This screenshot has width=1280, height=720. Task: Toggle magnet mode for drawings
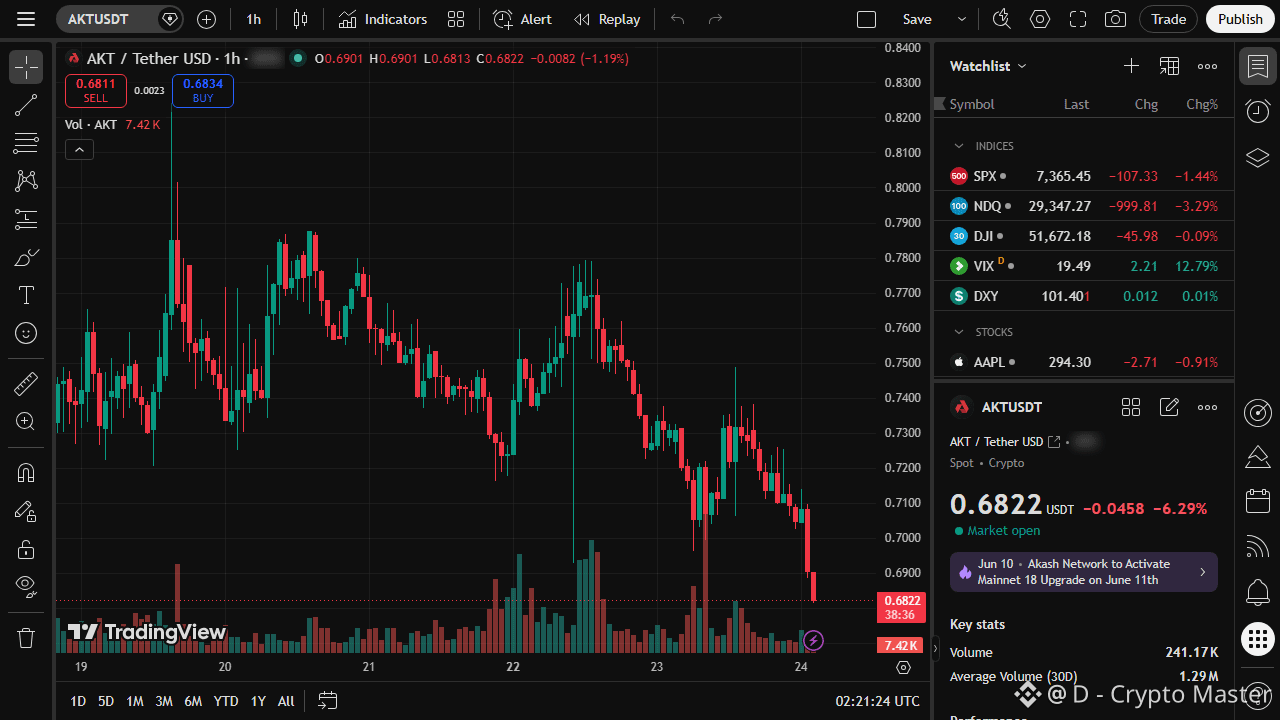(x=26, y=473)
